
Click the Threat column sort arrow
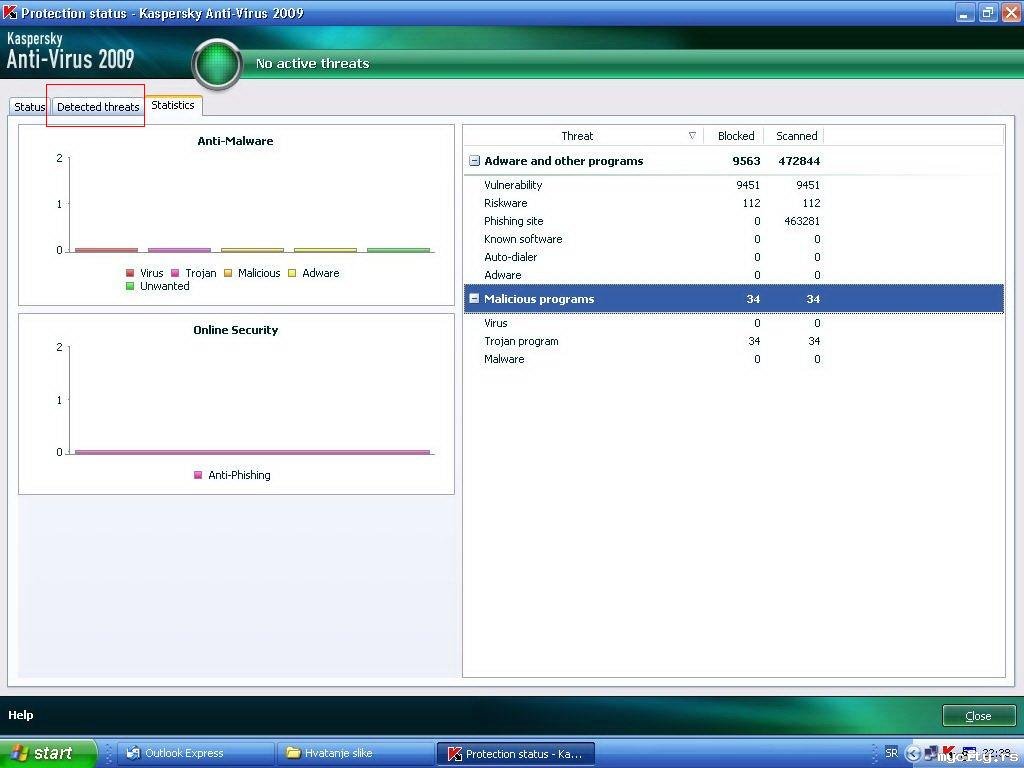(x=692, y=136)
